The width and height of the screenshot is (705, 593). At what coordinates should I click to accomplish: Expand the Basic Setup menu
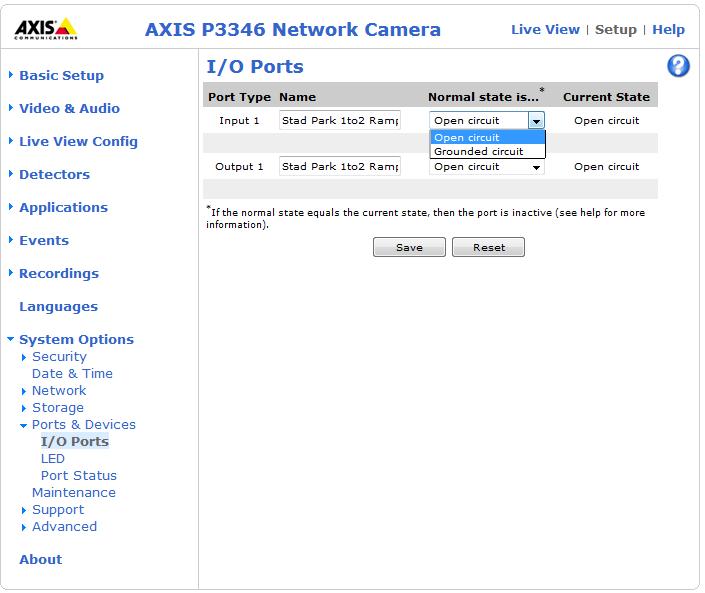(61, 75)
